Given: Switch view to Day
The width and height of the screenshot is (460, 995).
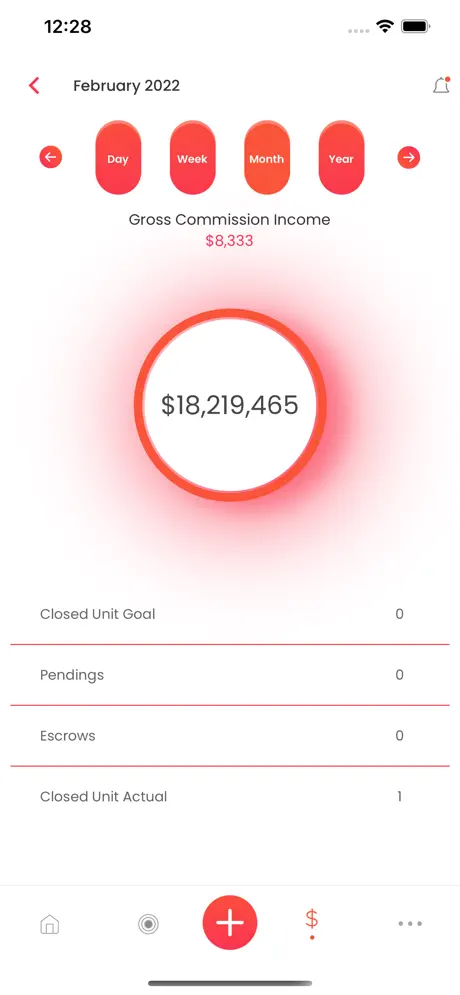Looking at the screenshot, I should (x=118, y=158).
